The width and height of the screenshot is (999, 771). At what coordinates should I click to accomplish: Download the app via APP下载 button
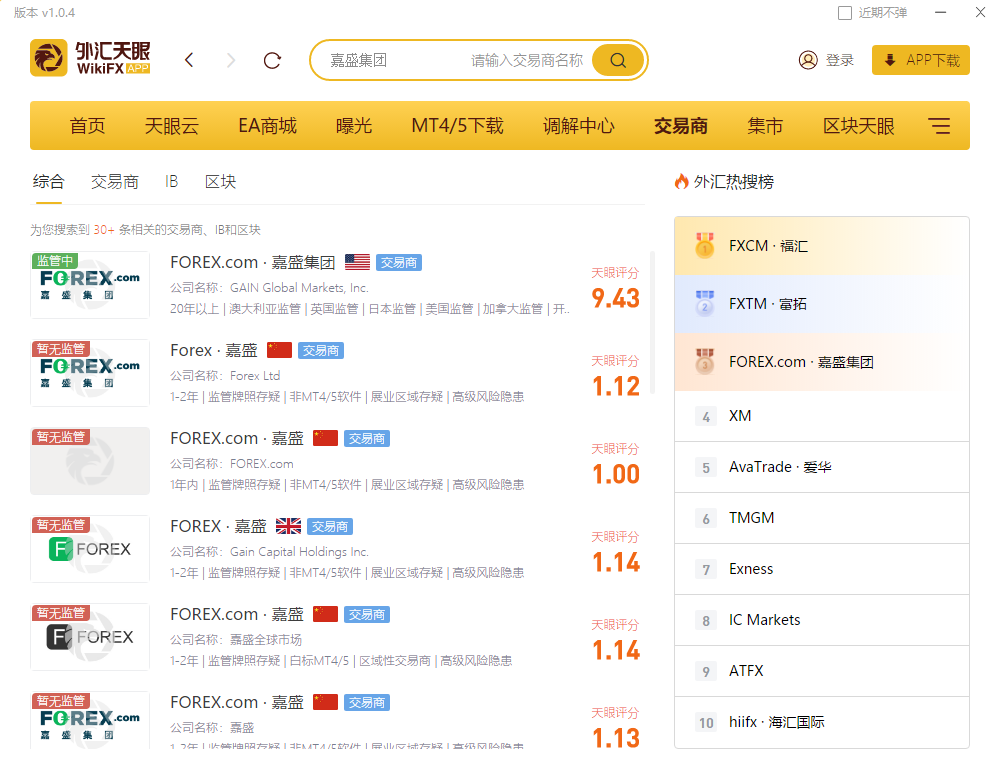click(921, 60)
